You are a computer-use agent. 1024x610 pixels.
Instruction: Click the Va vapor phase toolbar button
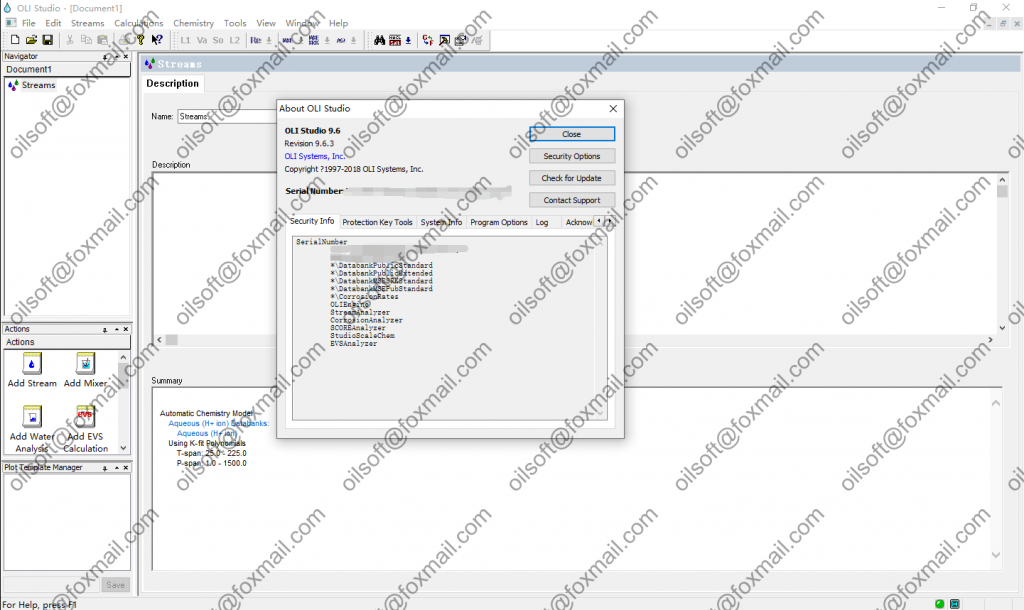click(x=202, y=40)
